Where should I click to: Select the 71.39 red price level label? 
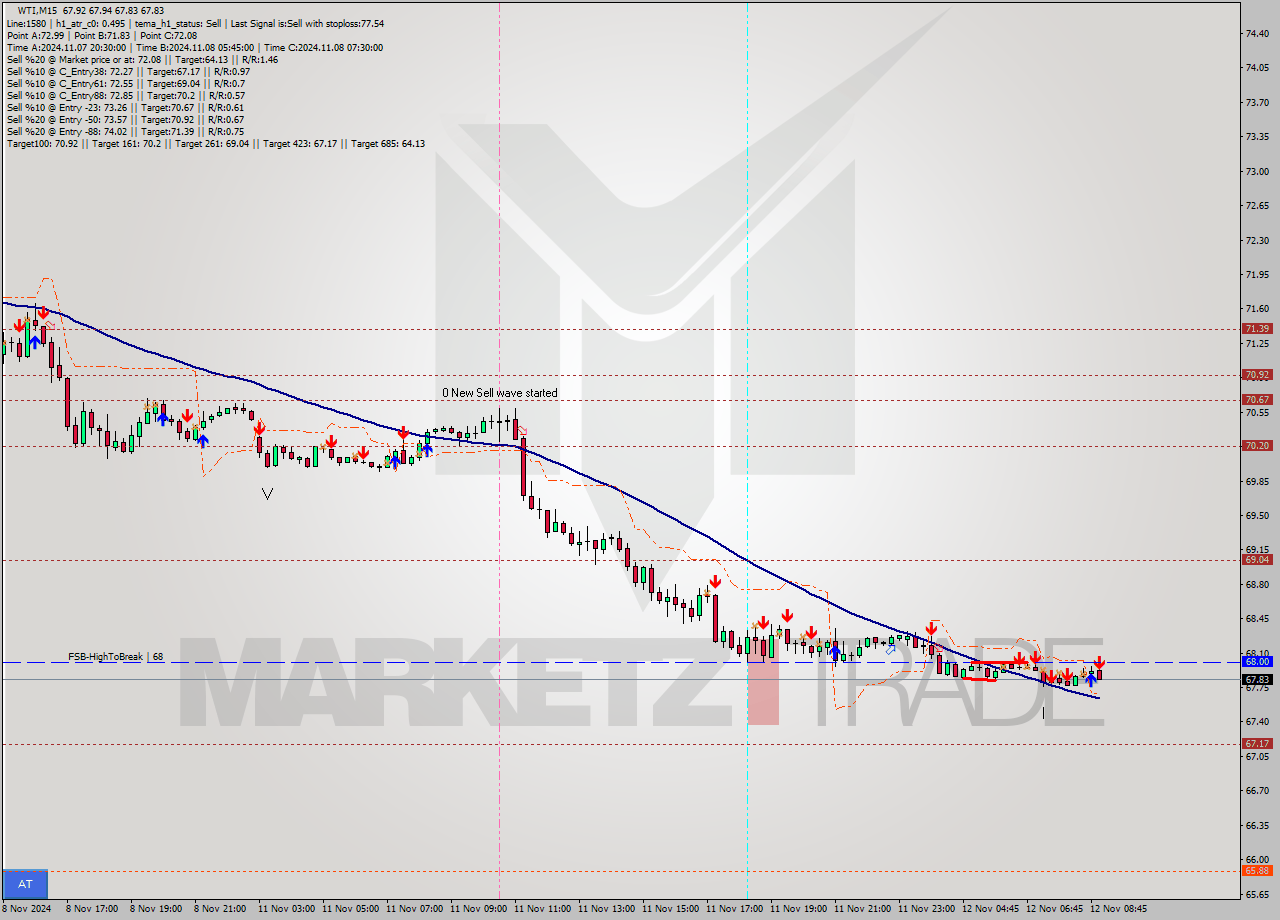click(1257, 329)
